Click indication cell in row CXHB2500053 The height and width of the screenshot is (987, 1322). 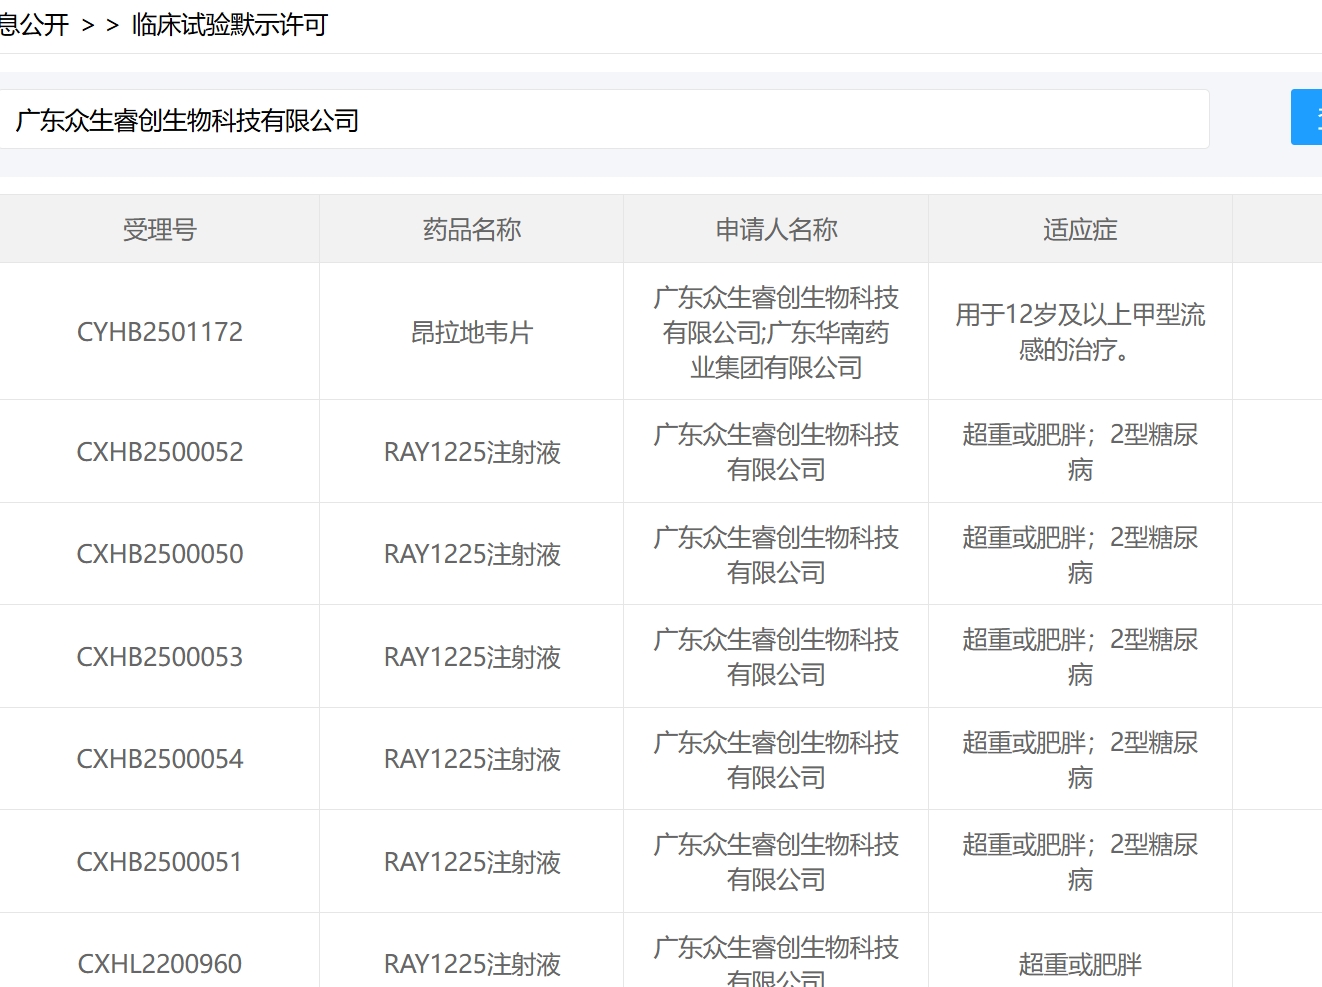[1080, 657]
